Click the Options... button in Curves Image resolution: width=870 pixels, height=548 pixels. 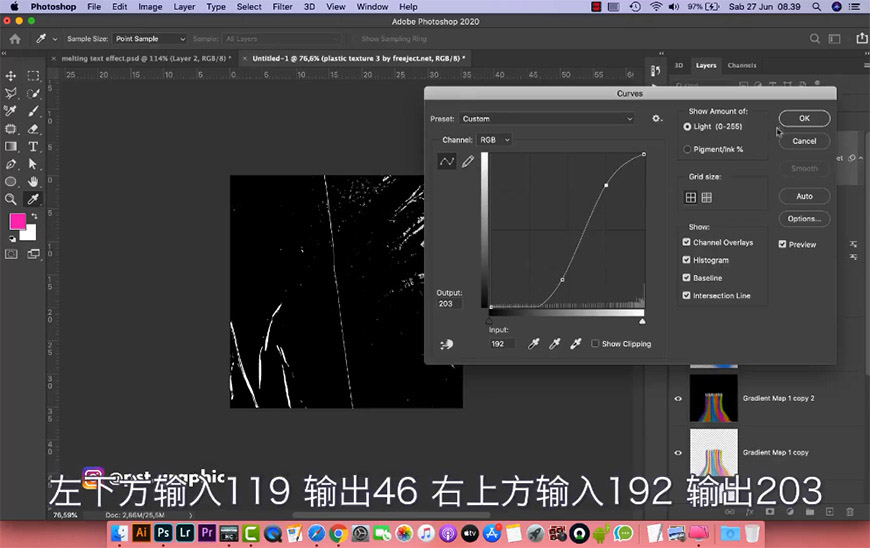tap(805, 219)
